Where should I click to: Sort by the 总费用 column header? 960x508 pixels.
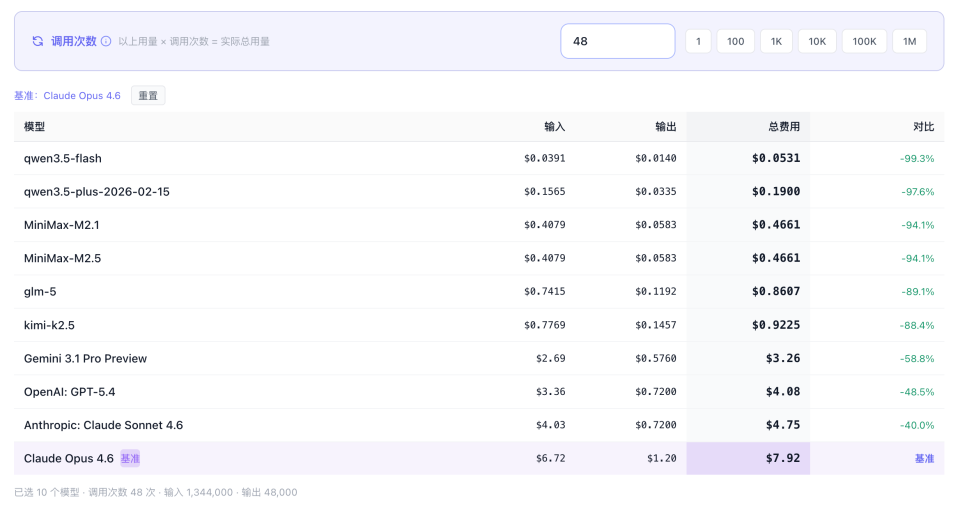783,127
